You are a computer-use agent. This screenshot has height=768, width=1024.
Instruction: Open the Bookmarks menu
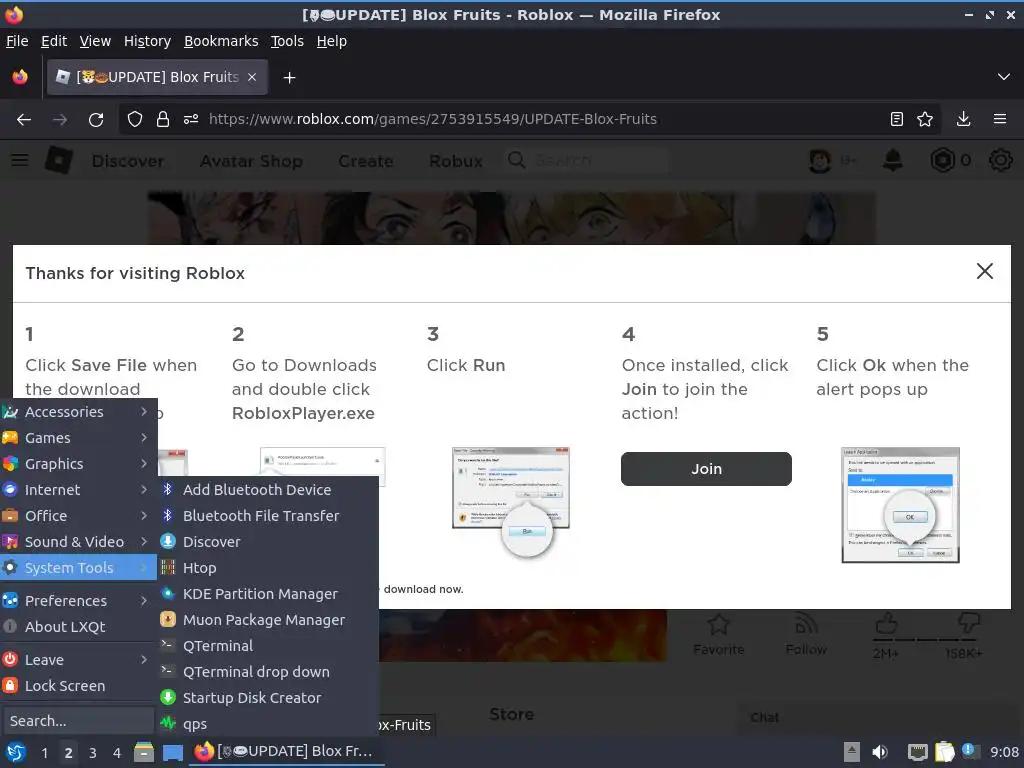[221, 41]
